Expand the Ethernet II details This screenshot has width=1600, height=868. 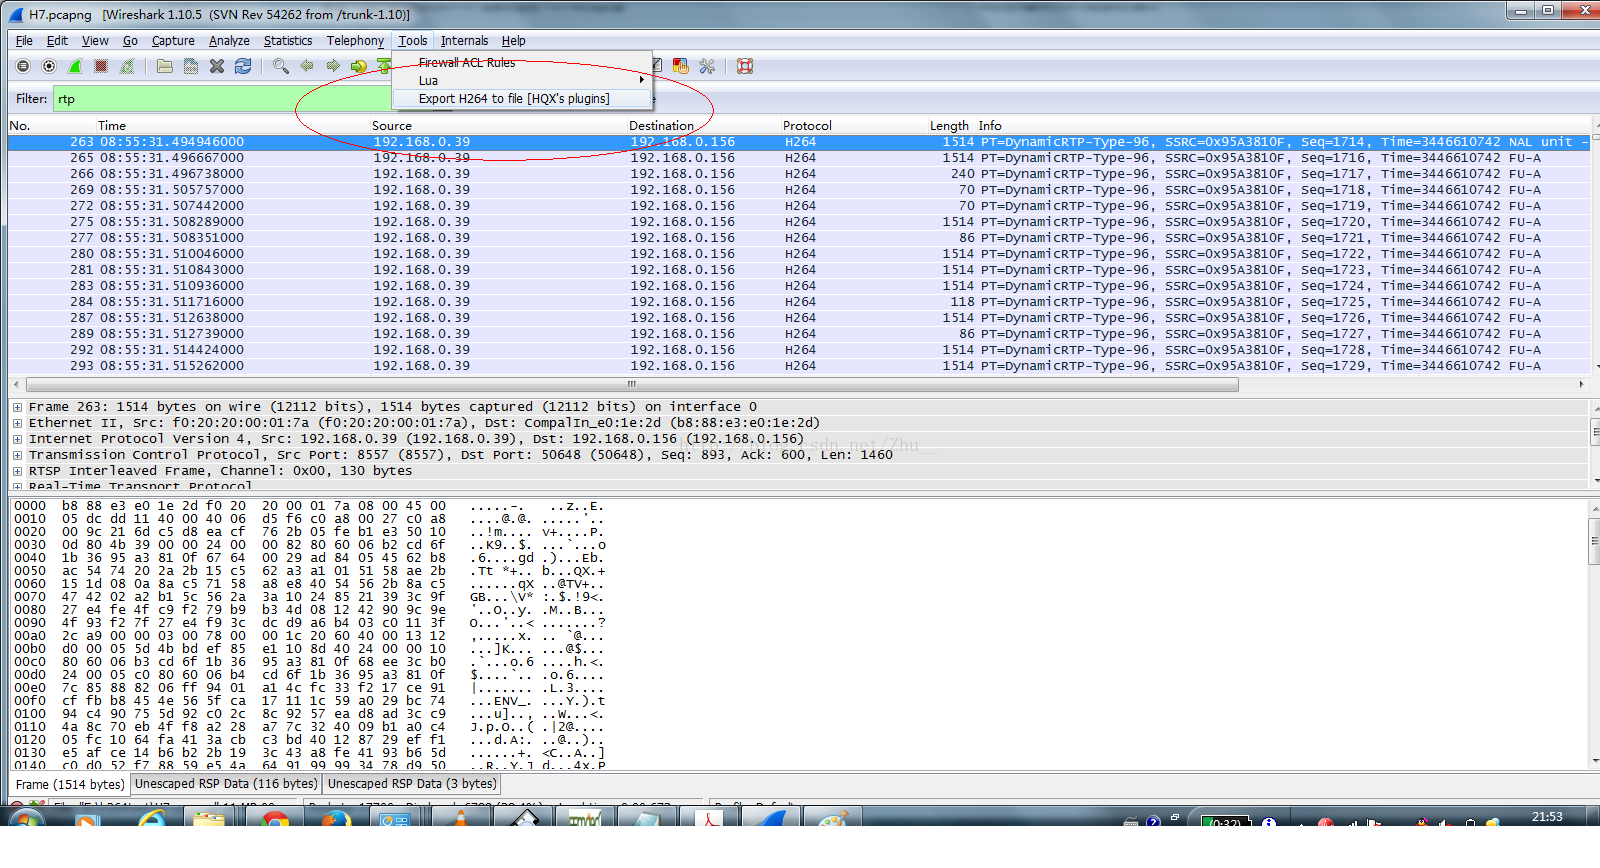[18, 423]
